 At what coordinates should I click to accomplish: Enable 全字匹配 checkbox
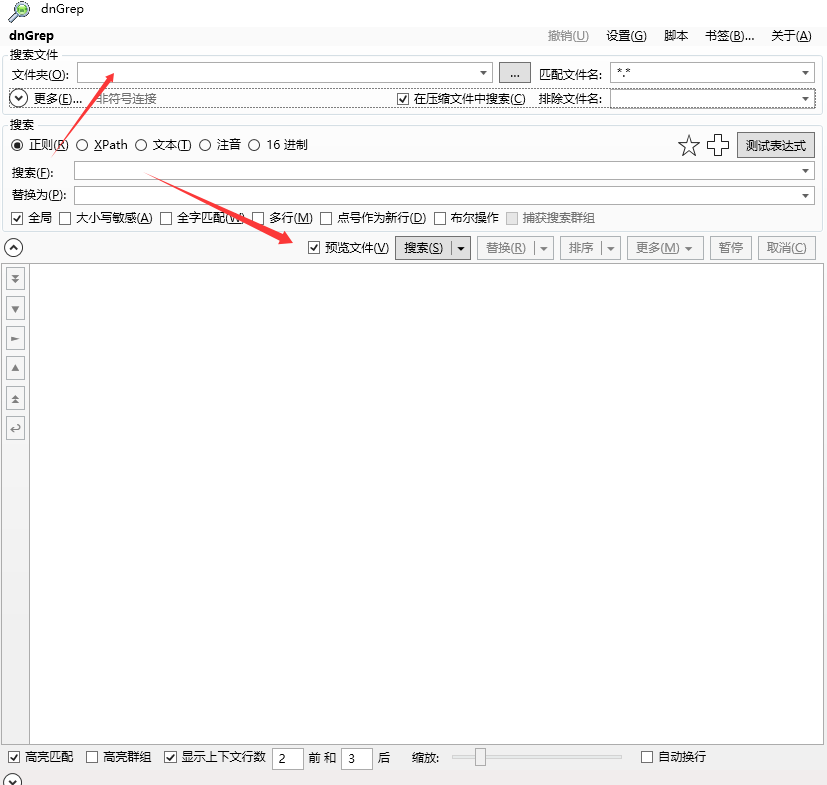166,218
